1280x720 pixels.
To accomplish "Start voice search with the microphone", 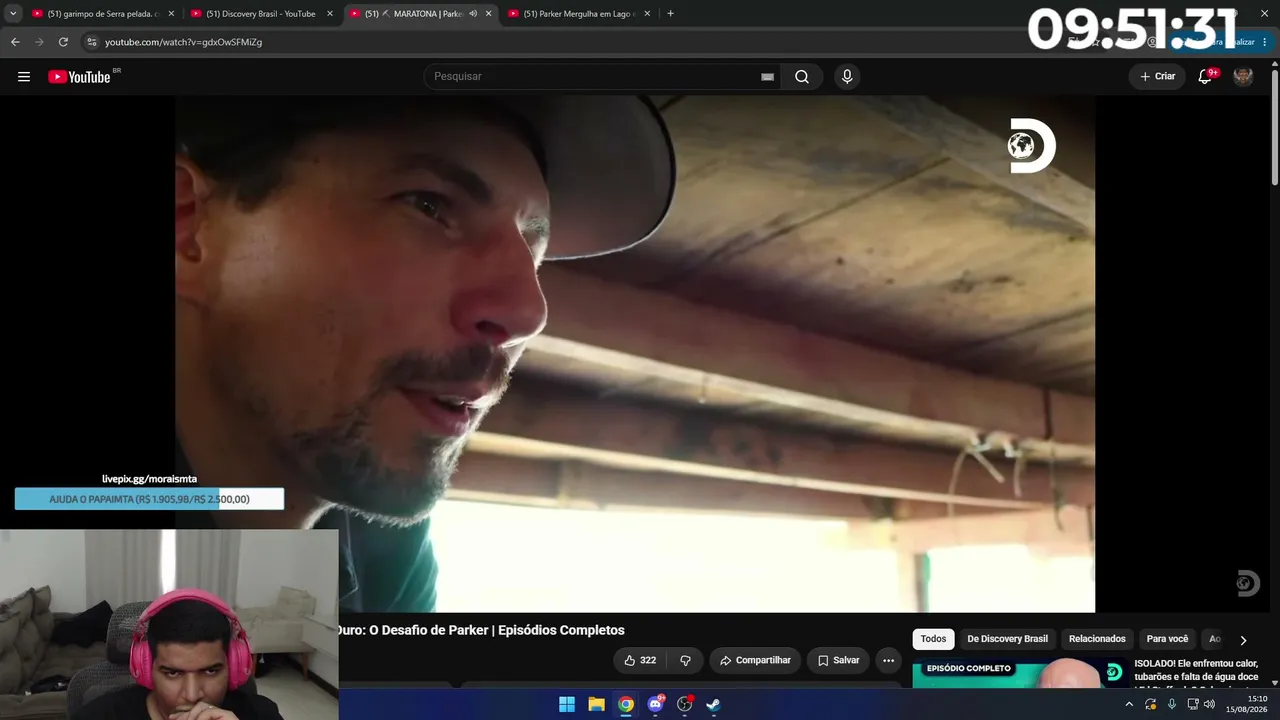I will coord(847,77).
